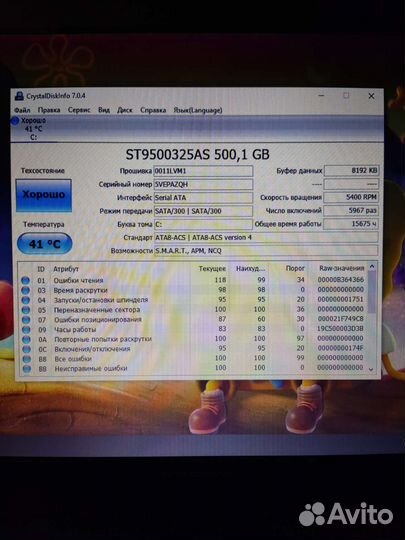Minimize the CrystalDiskInfo window
Viewport: 405px width, 540px height.
click(x=321, y=96)
